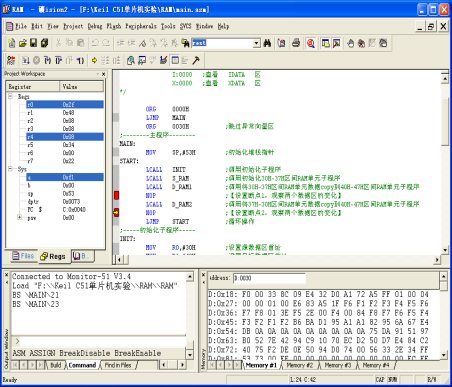Open the File menu
Screen dimensions: 452x387
[21, 26]
